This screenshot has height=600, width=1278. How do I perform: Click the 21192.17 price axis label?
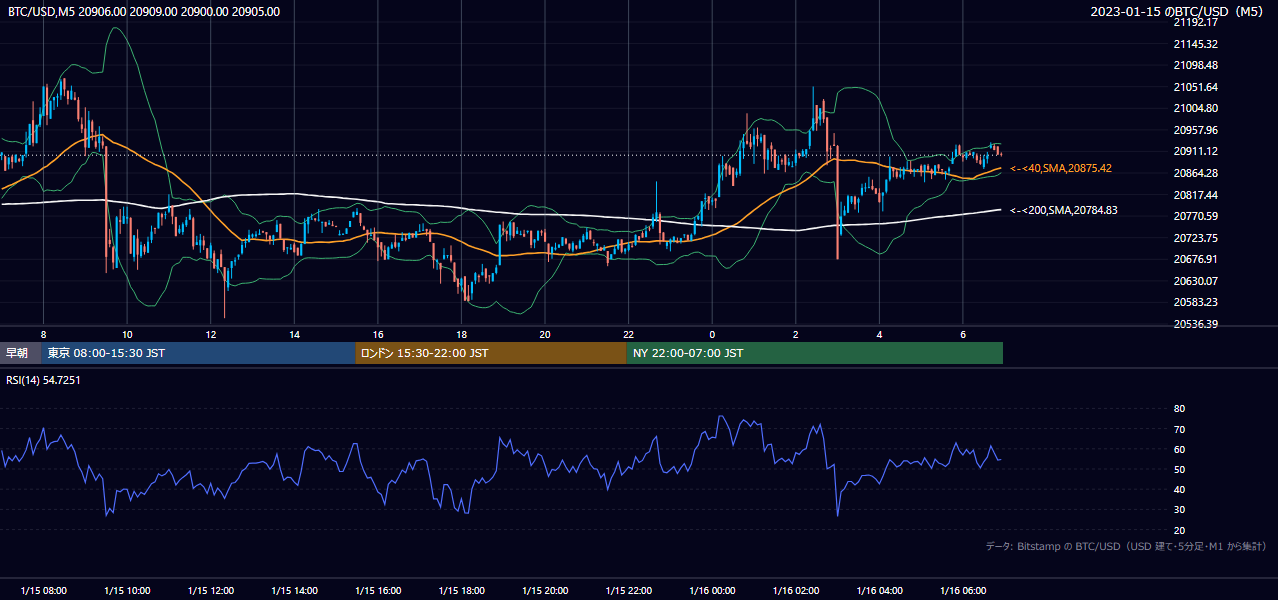click(1195, 22)
